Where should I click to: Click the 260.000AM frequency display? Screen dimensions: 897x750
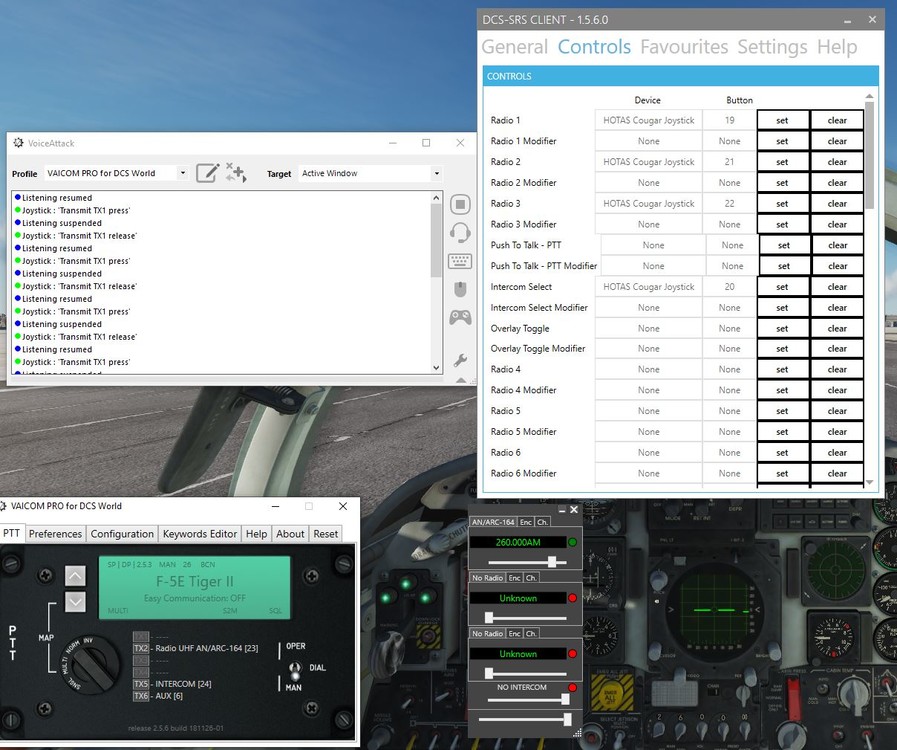click(x=518, y=542)
